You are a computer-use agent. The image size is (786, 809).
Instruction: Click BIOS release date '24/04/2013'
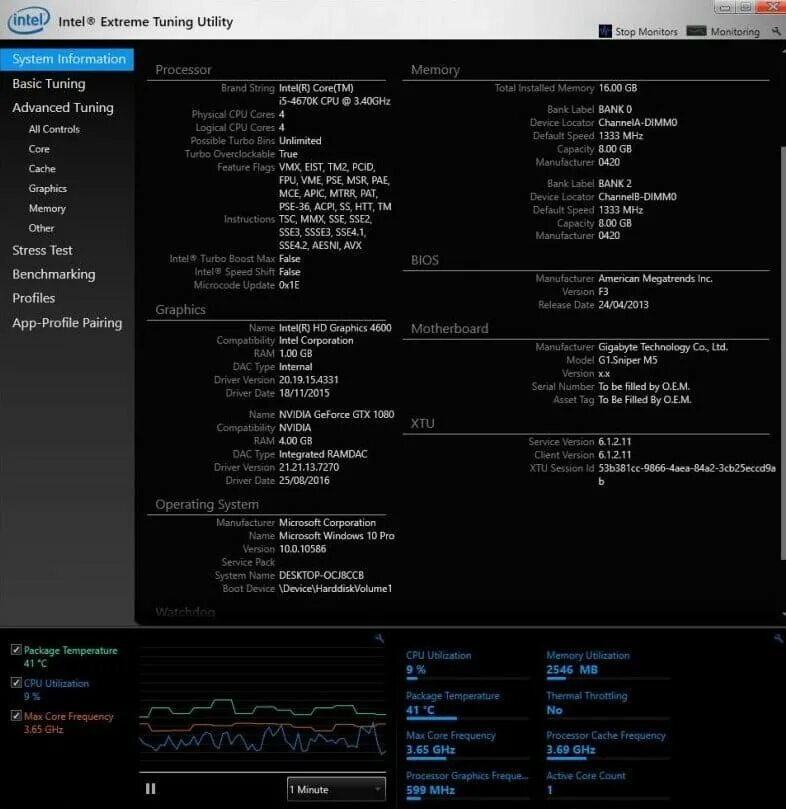tap(623, 305)
